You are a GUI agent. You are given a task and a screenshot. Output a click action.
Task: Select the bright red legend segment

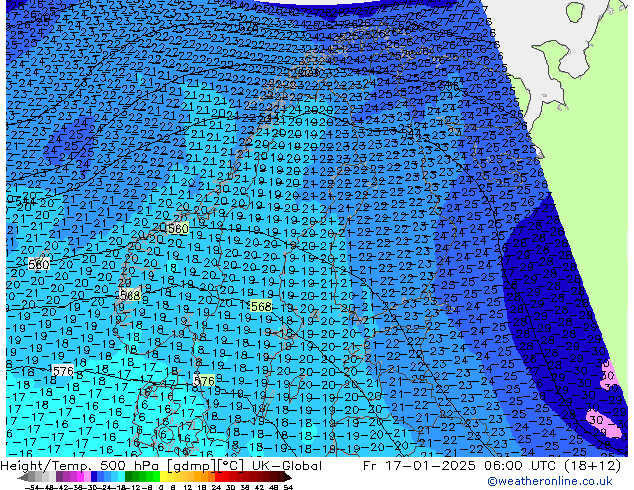[218, 476]
